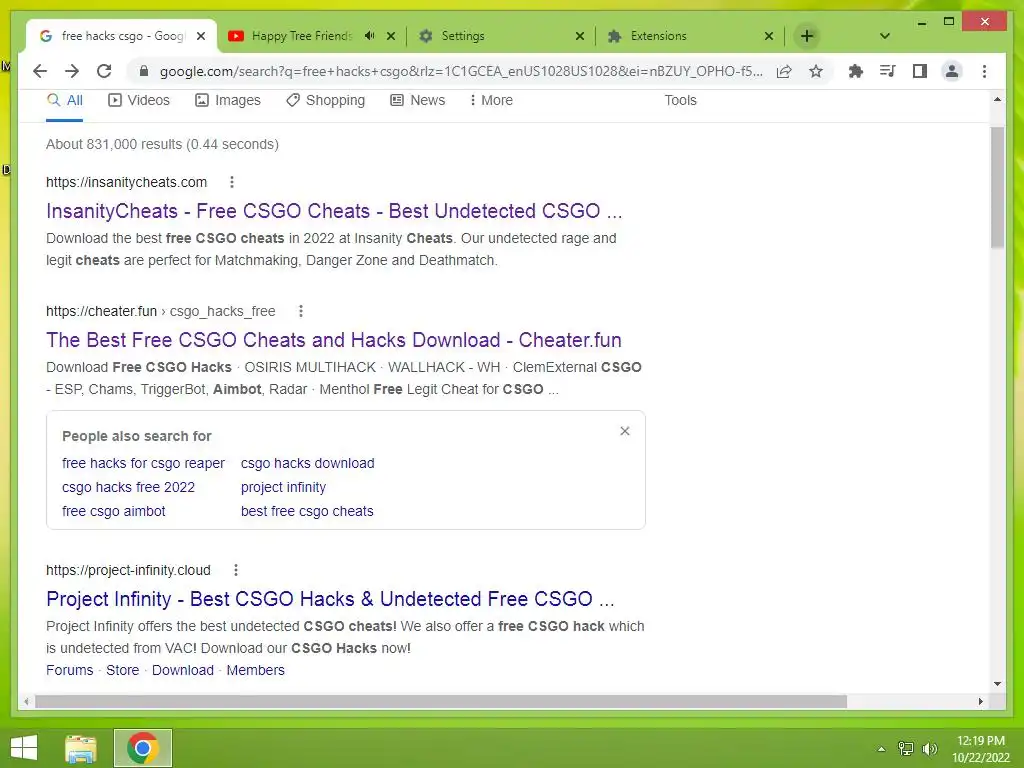Viewport: 1024px width, 768px height.
Task: Click the scroll down arrow
Action: click(997, 684)
